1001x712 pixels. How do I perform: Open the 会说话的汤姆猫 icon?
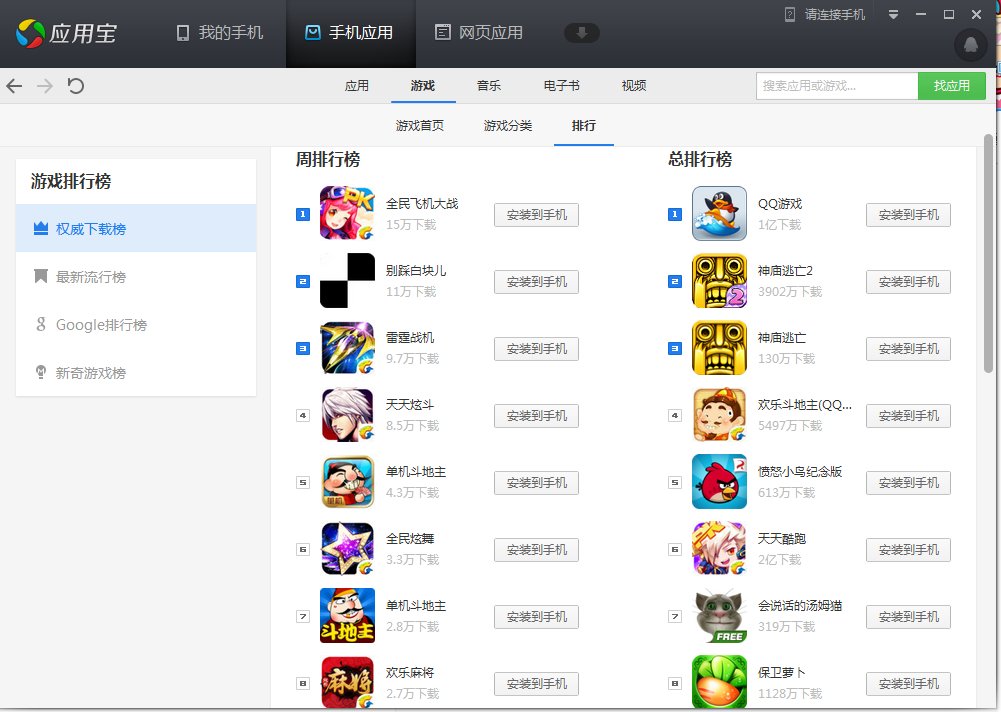coord(719,616)
